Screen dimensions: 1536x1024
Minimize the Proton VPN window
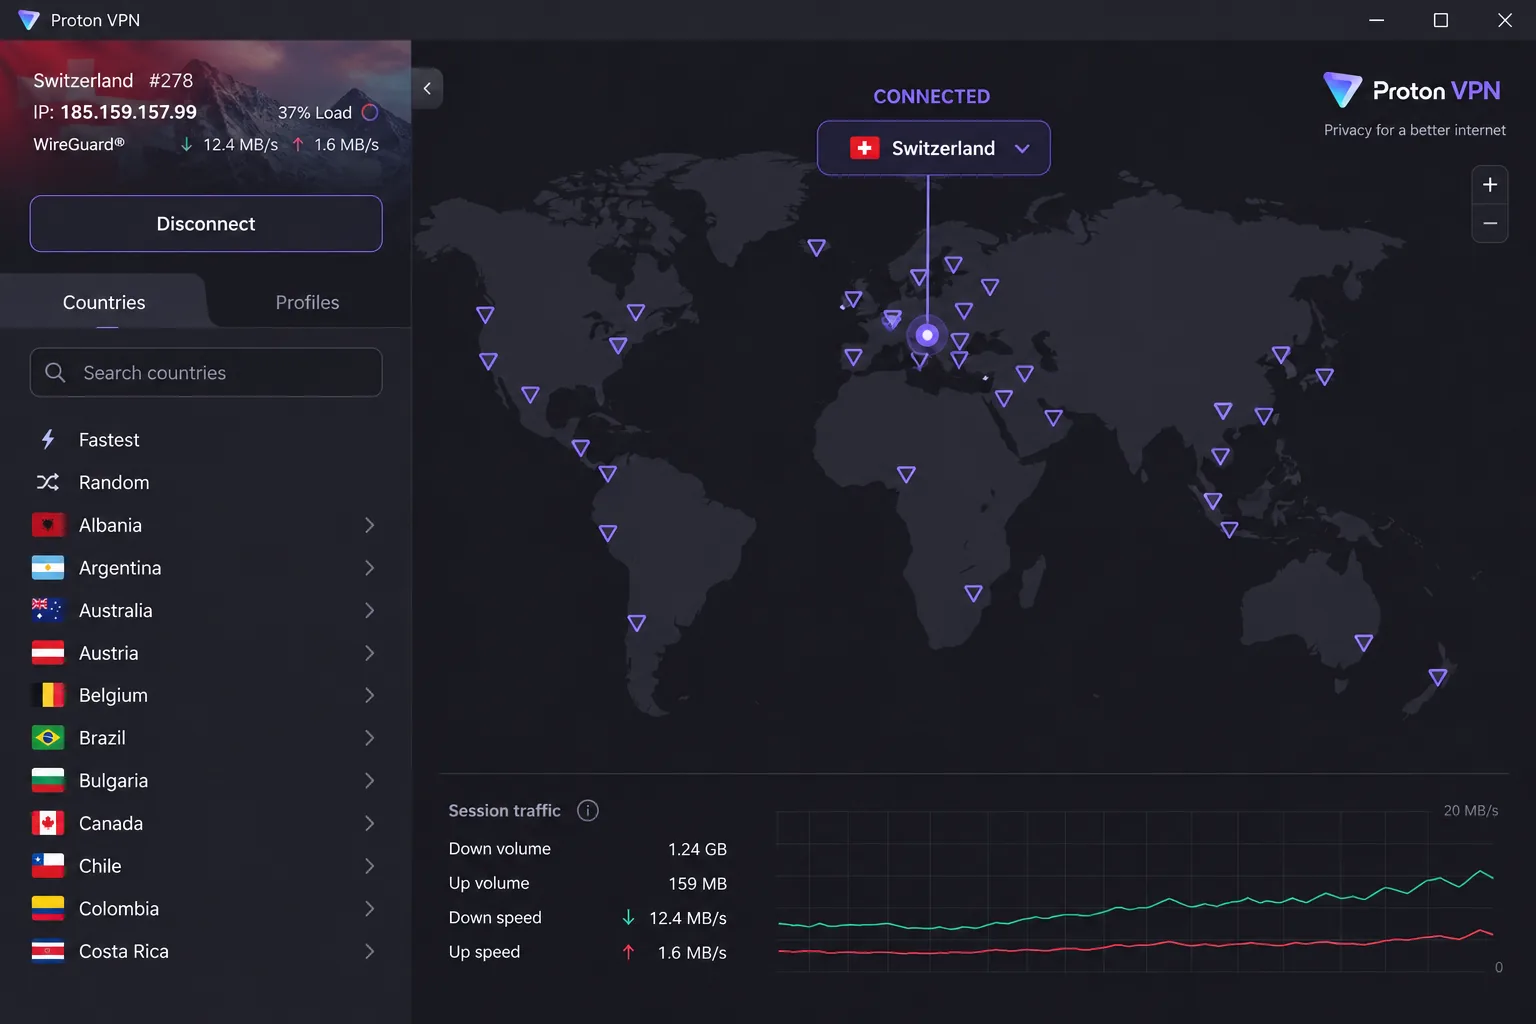[x=1377, y=20]
